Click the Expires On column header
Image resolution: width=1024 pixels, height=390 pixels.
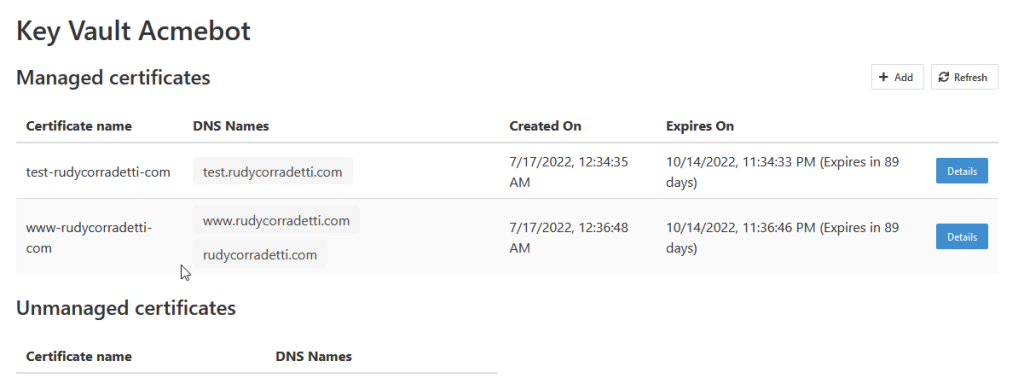(699, 126)
